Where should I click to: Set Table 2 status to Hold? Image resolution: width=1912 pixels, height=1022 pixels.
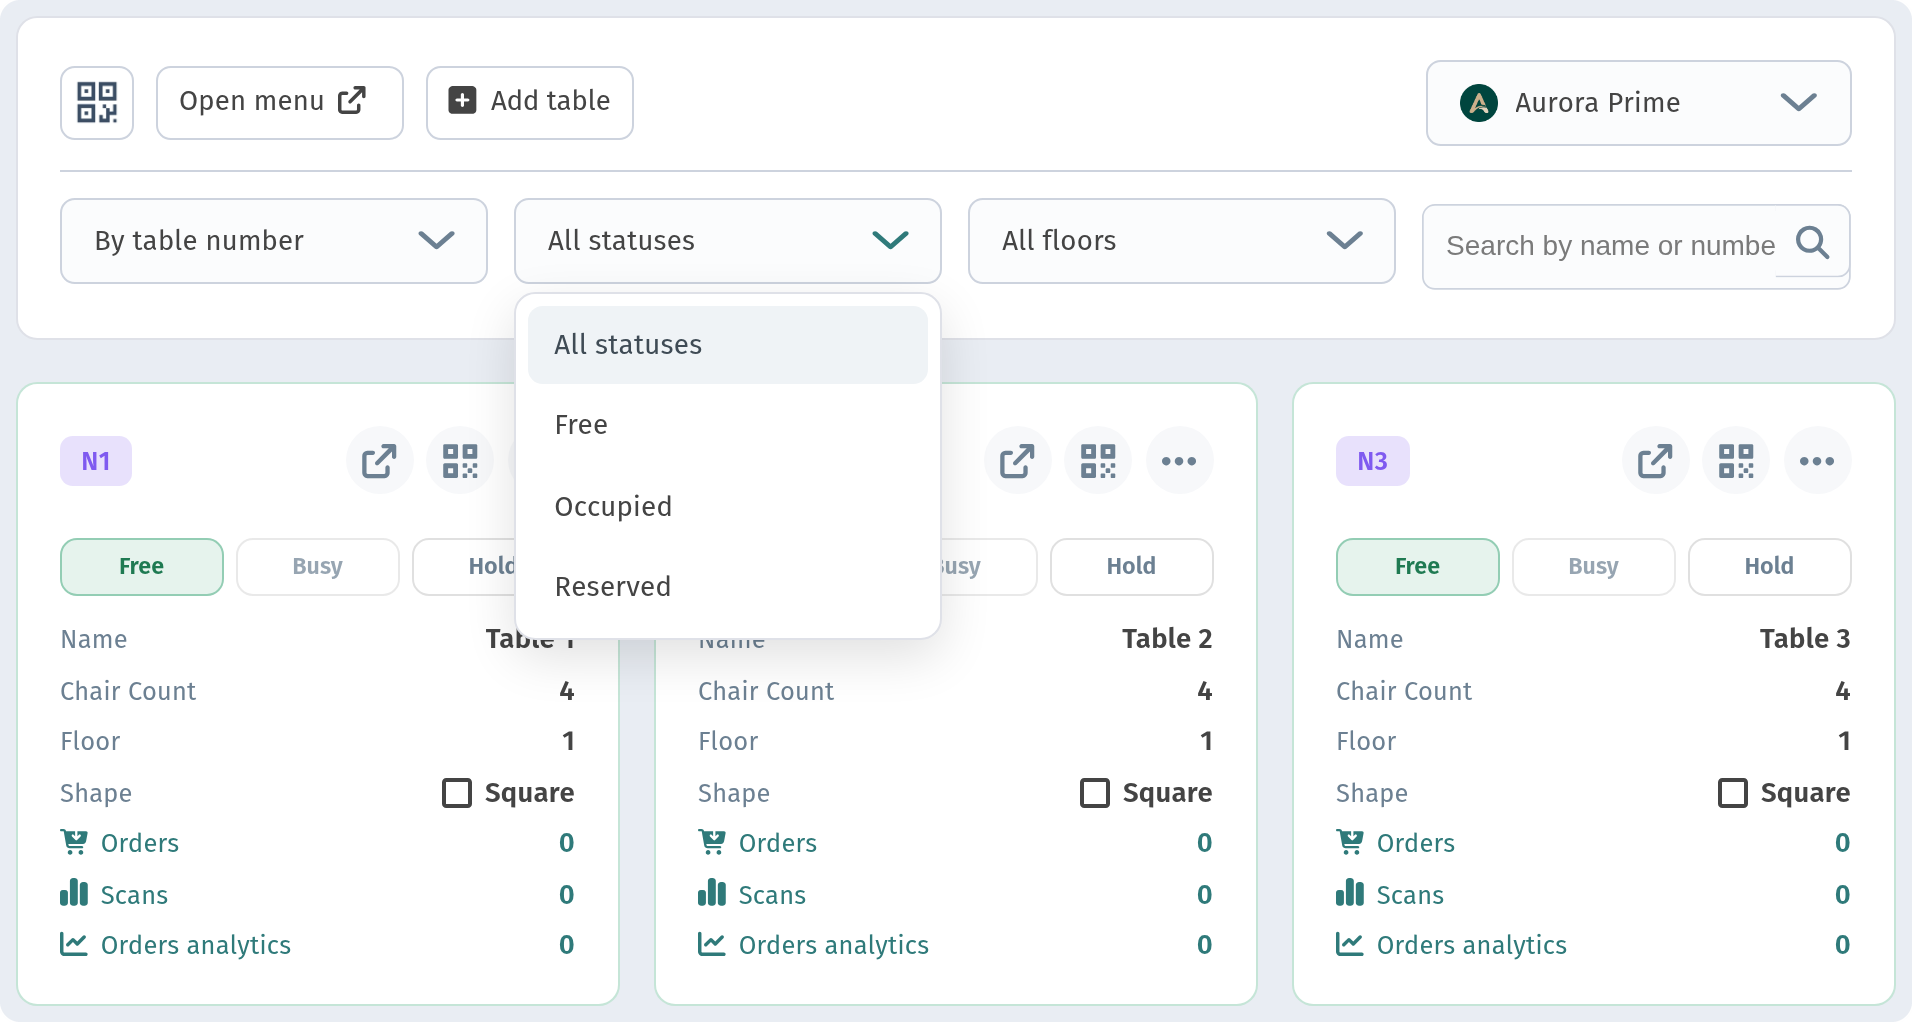1132,567
